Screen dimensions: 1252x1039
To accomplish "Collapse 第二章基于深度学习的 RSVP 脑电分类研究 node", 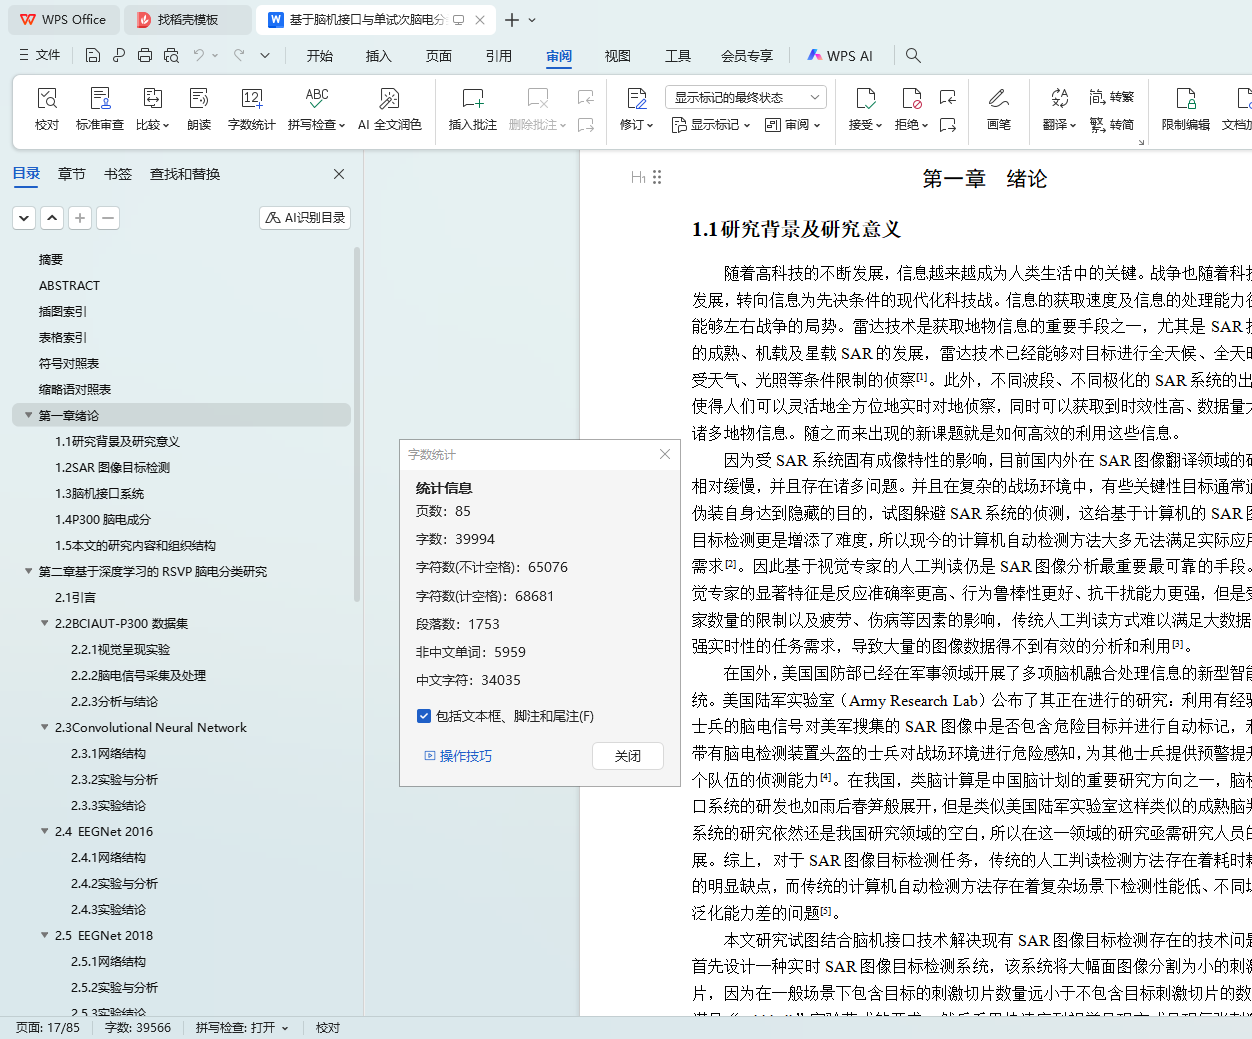I will pos(28,571).
